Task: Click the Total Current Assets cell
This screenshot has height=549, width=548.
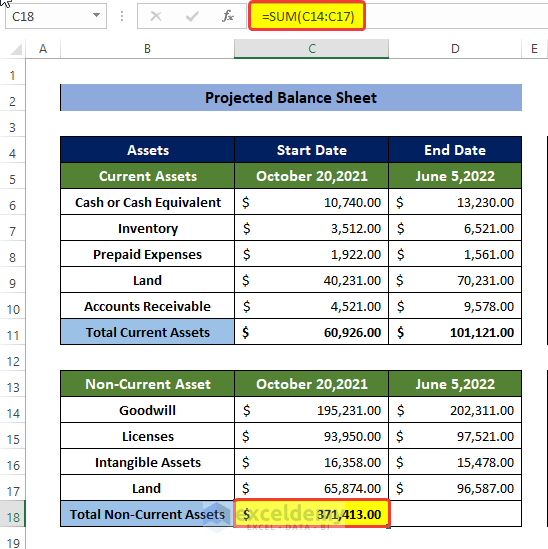Action: tap(147, 332)
